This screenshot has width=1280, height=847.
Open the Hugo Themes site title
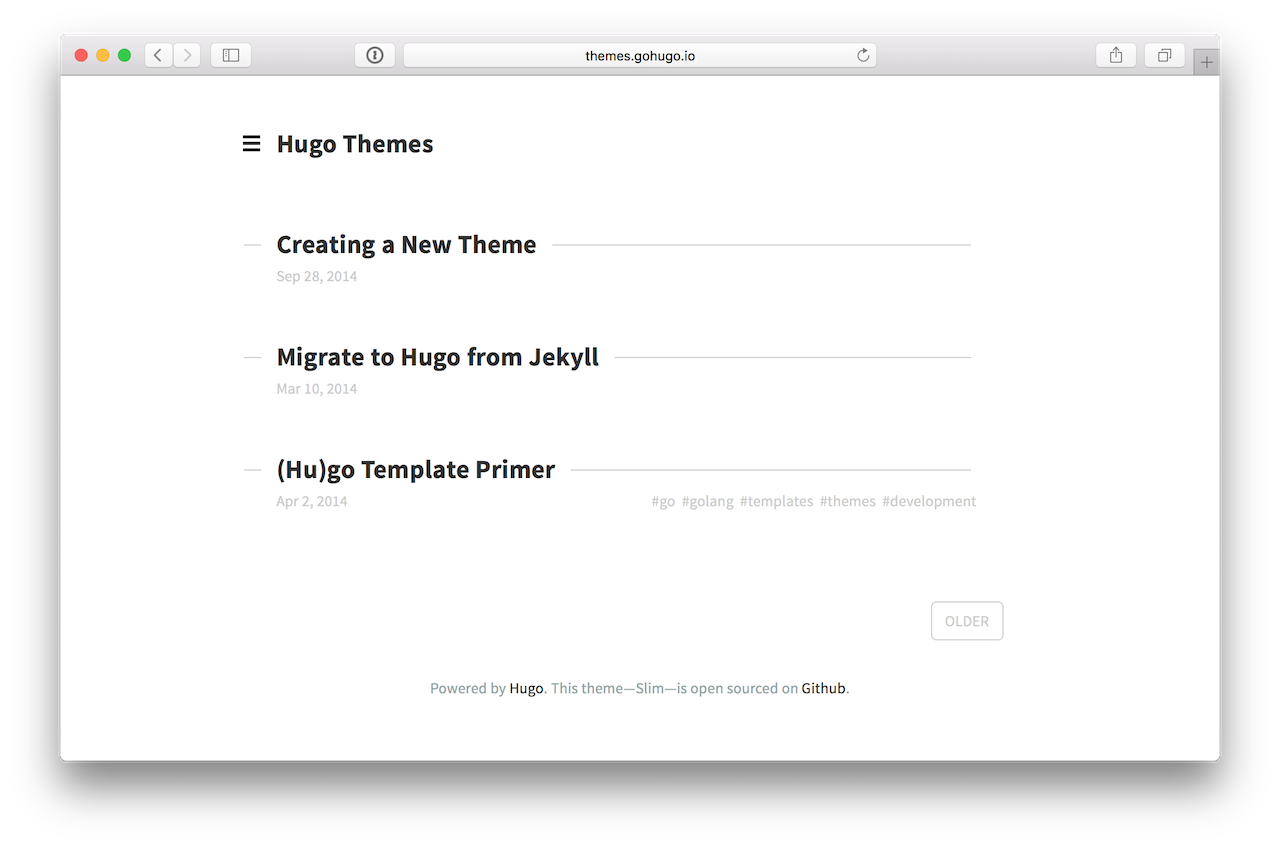[x=355, y=144]
